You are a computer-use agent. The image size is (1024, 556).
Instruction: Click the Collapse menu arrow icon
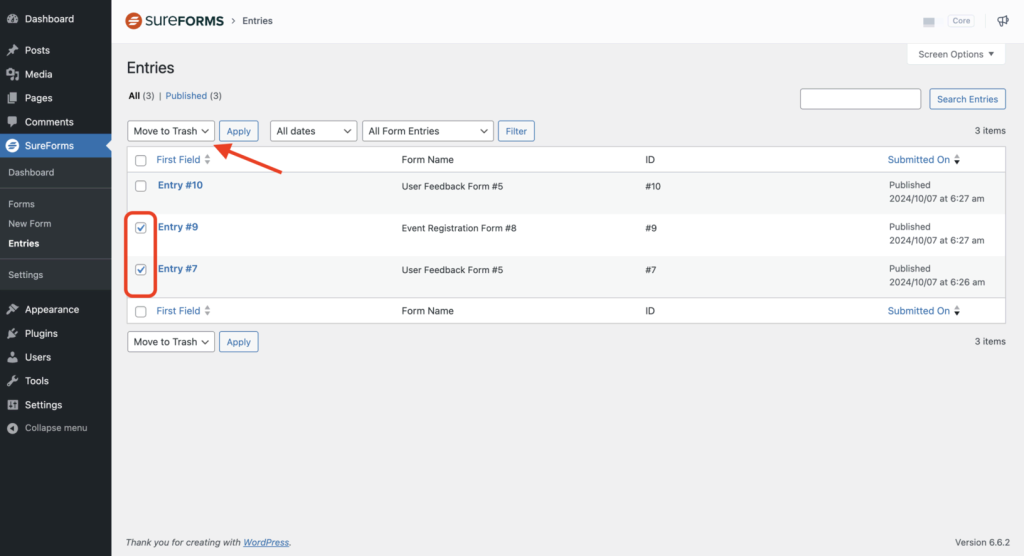(x=12, y=428)
